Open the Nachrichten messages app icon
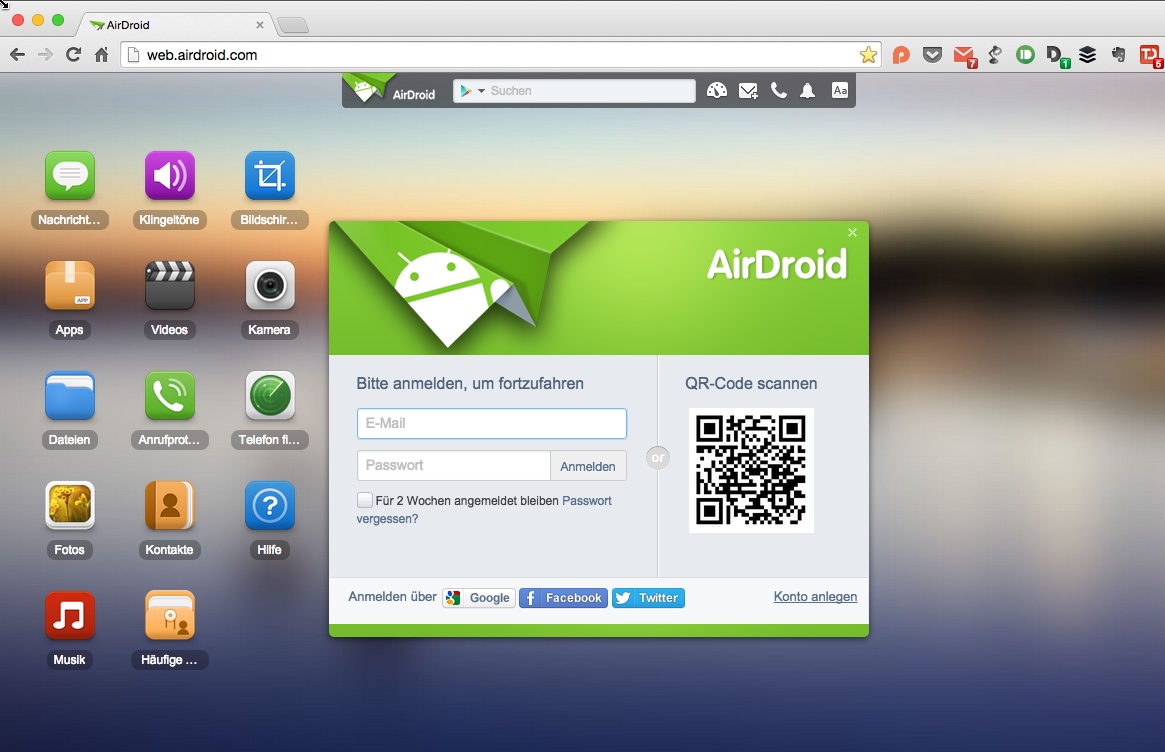The height and width of the screenshot is (752, 1165). tap(70, 177)
